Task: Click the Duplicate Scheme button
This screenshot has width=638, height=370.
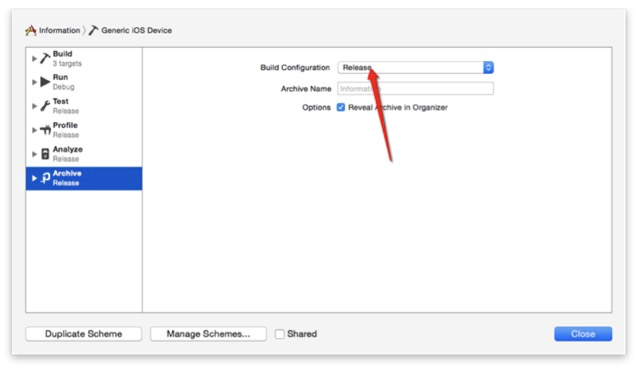Action: click(x=83, y=334)
